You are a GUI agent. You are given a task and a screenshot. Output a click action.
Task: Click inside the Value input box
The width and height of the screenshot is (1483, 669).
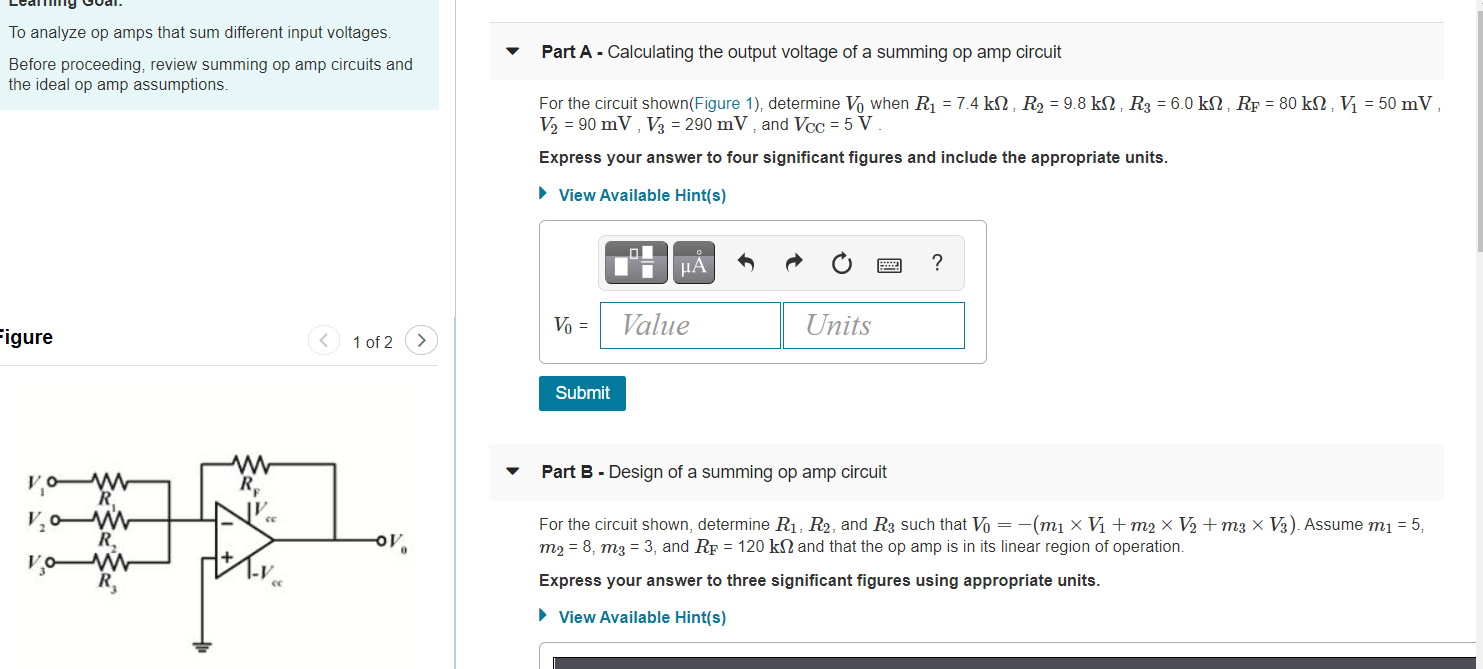click(x=690, y=325)
